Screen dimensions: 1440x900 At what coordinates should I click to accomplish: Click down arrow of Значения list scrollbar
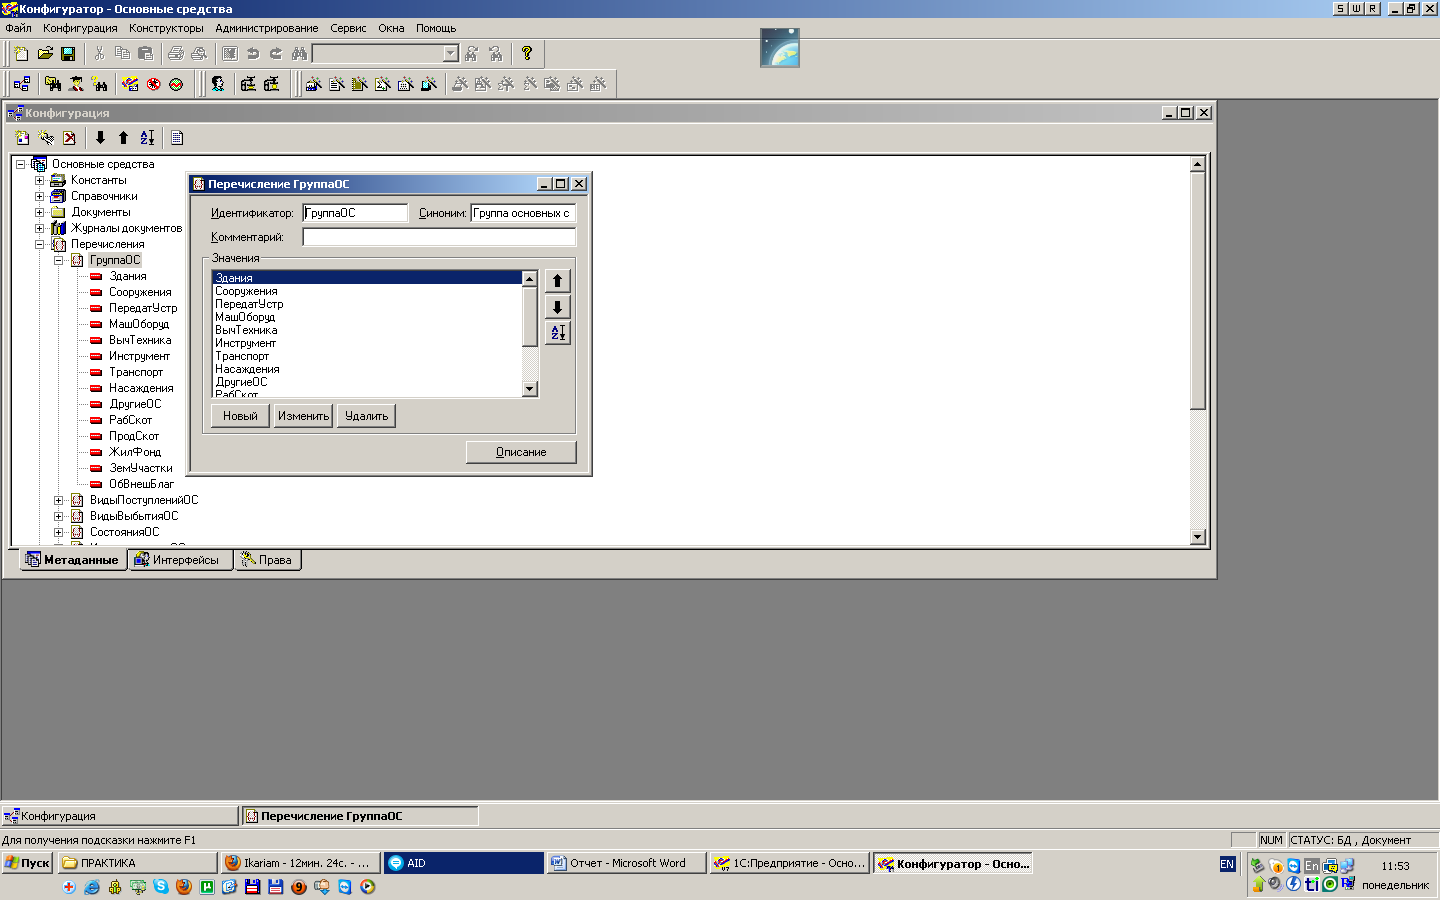point(530,389)
